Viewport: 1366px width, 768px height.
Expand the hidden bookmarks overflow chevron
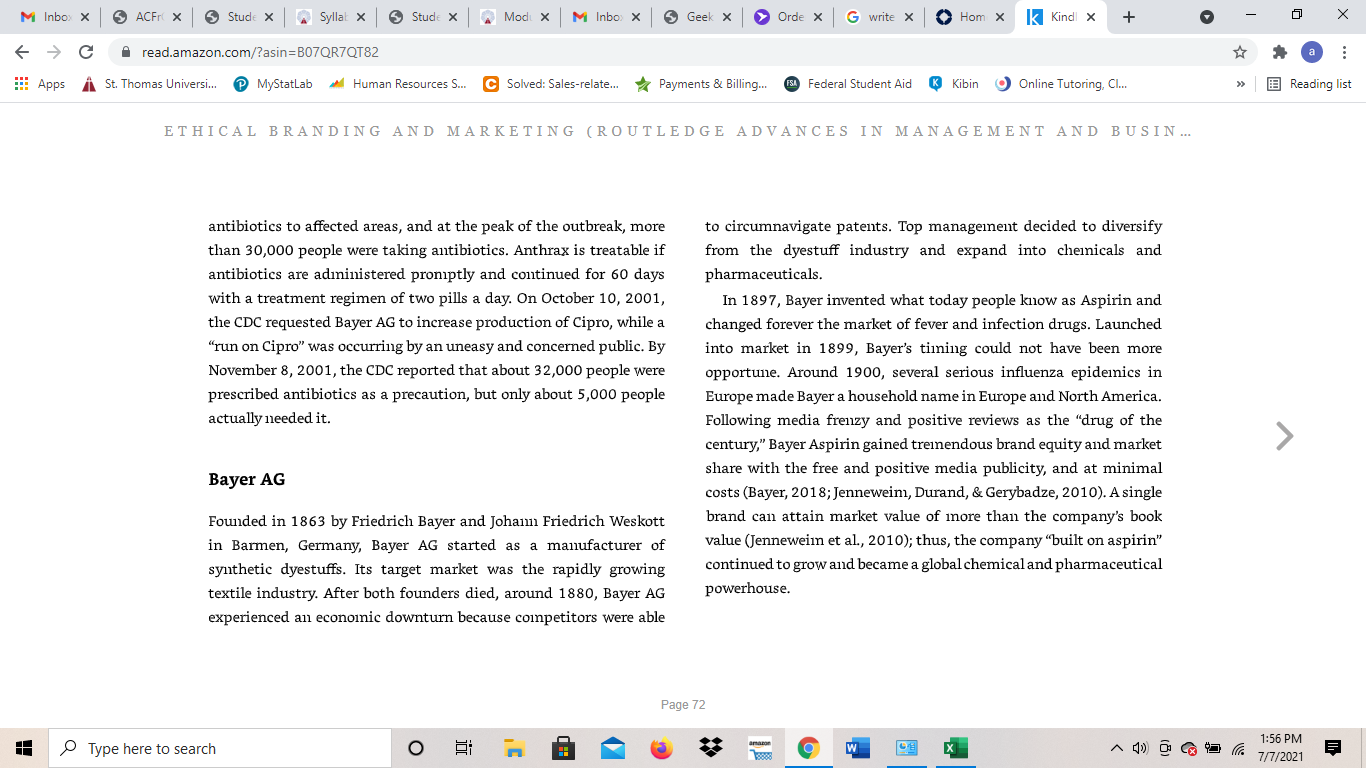tap(1241, 84)
